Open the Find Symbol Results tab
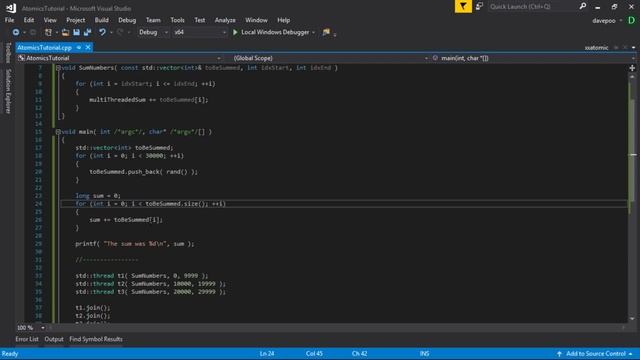 (x=96, y=339)
